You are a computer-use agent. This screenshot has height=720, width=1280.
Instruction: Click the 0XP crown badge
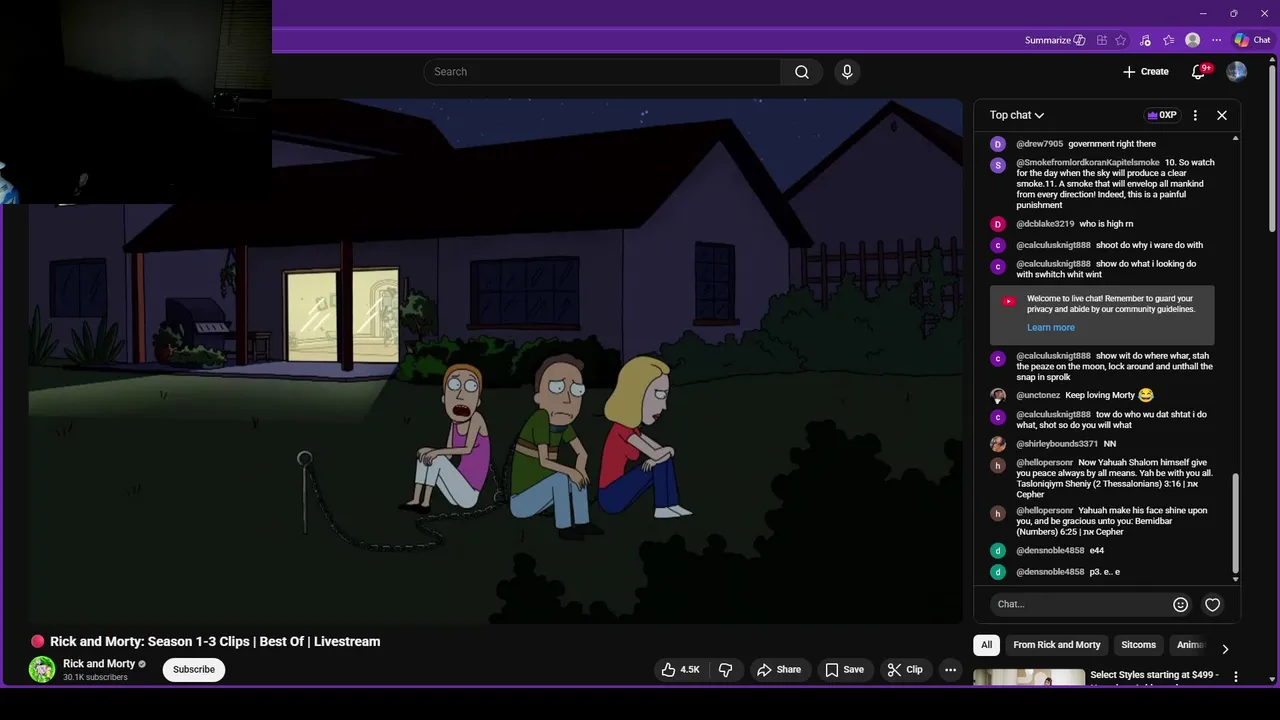click(1162, 115)
